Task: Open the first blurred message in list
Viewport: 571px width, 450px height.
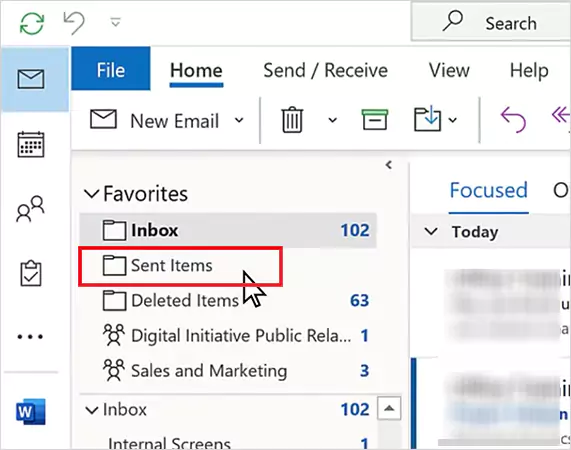Action: click(x=503, y=304)
